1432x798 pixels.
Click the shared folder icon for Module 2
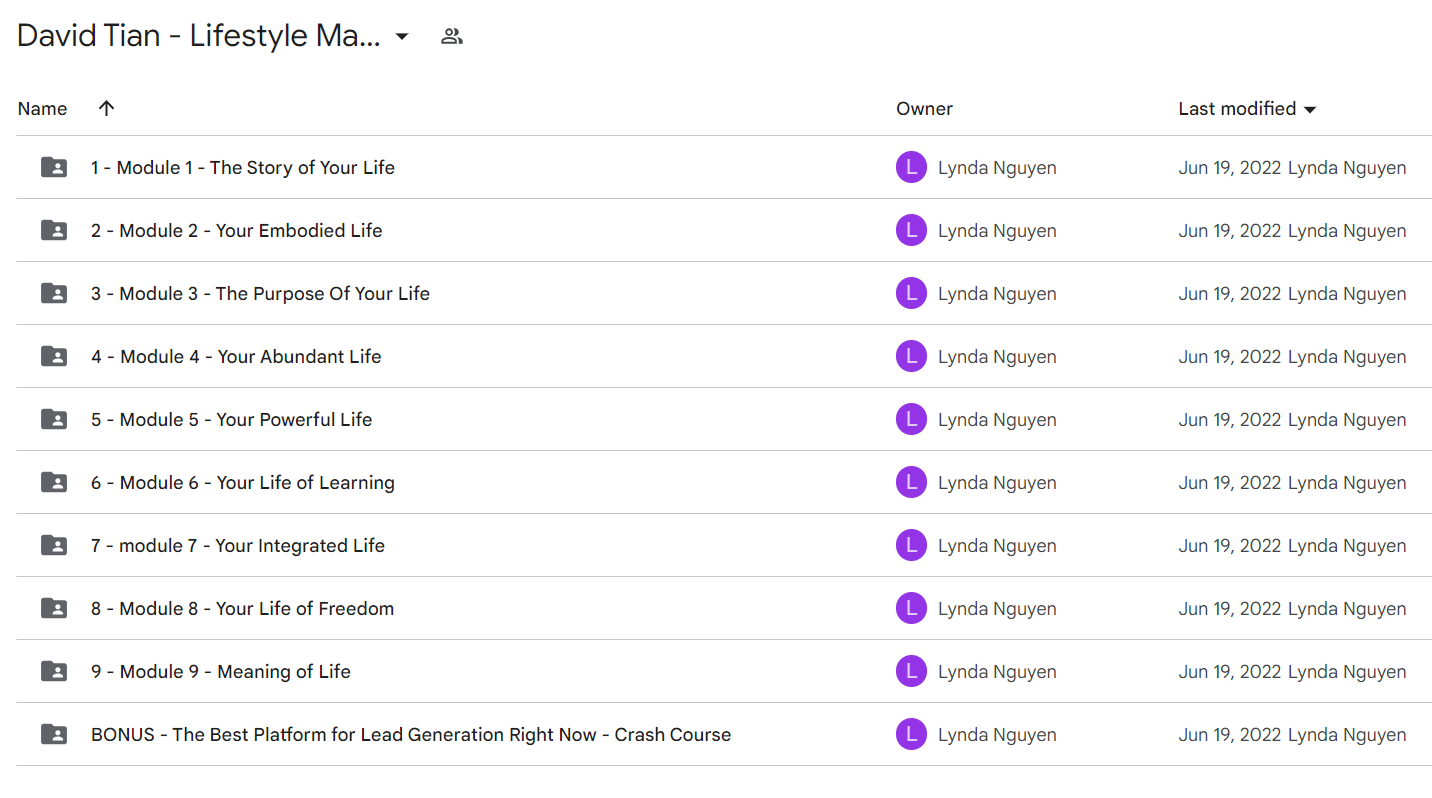[x=54, y=230]
